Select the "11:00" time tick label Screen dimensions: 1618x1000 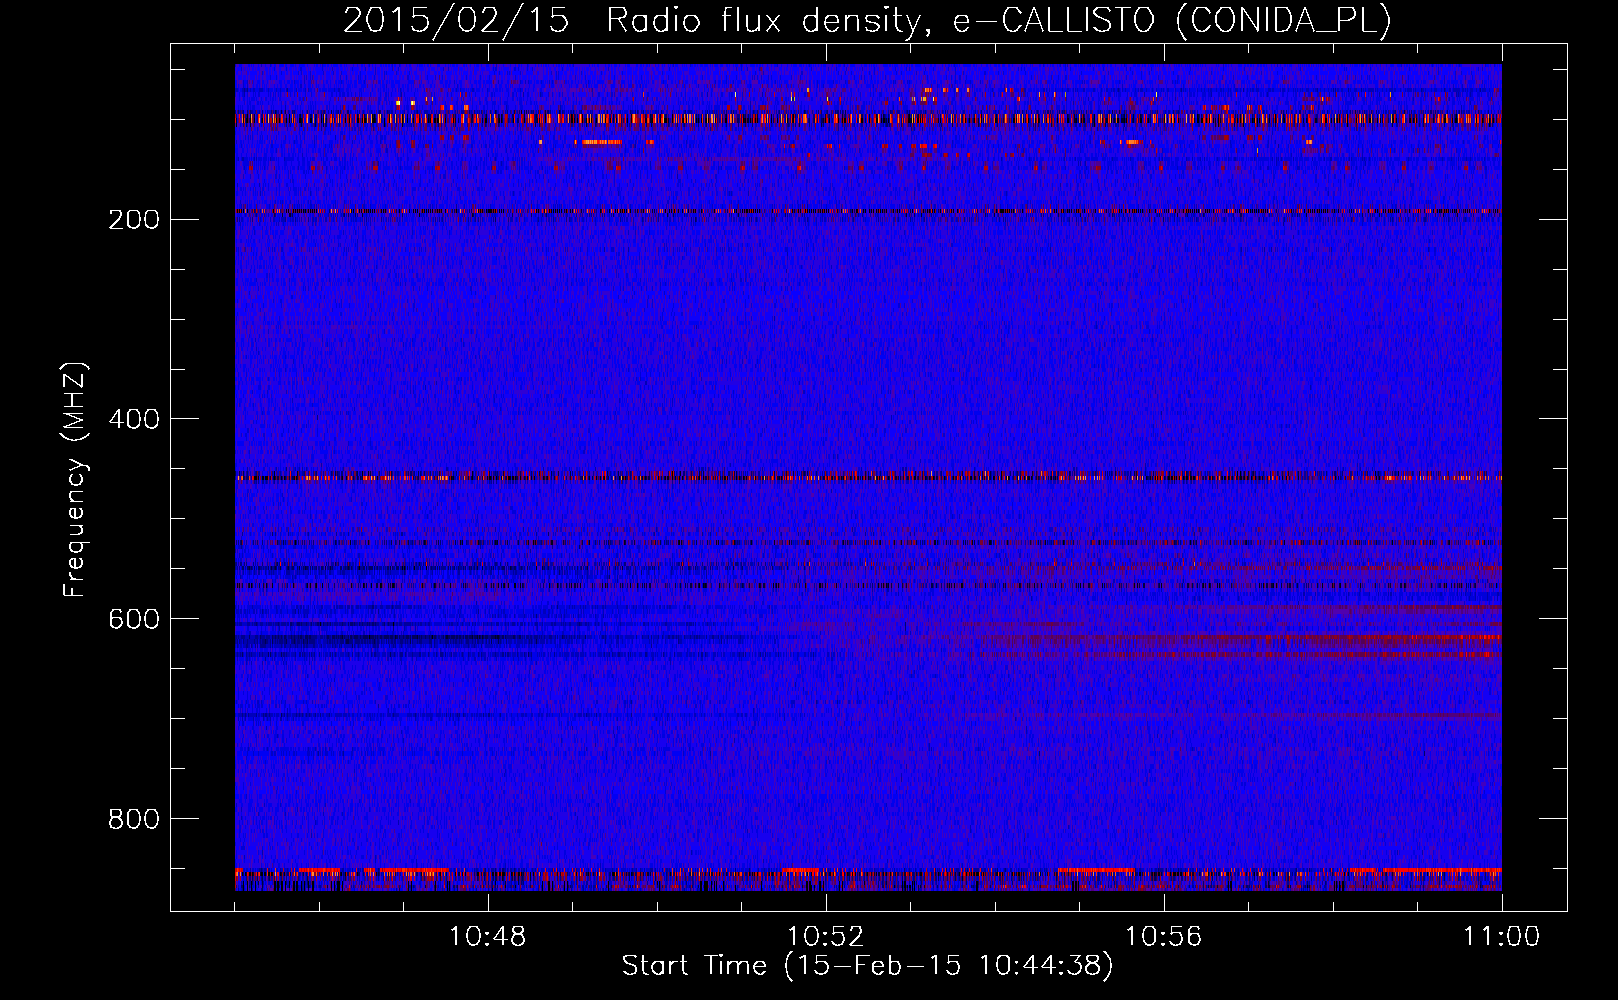pyautogui.click(x=1502, y=937)
